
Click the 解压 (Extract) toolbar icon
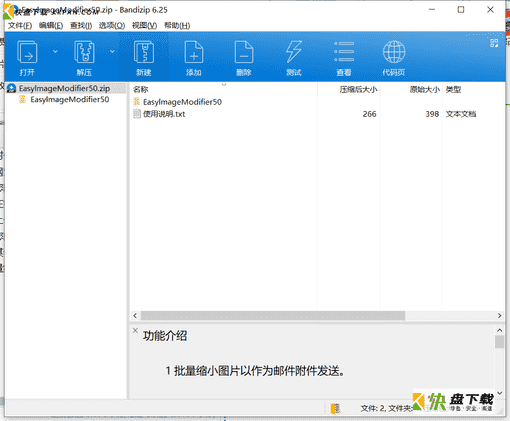(84, 52)
